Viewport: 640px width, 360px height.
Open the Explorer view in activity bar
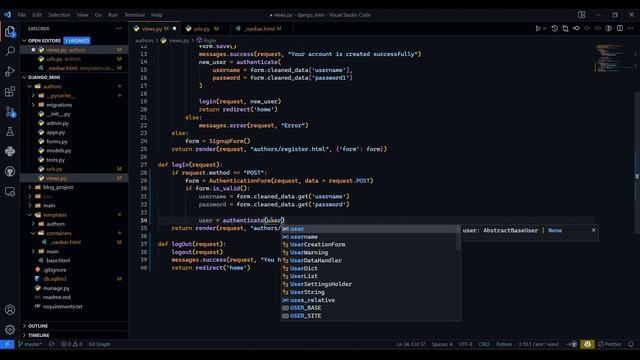tap(10, 31)
